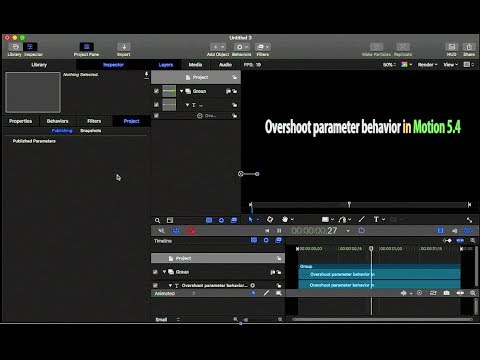This screenshot has width=480, height=360.
Task: Open the Add Object menu button
Action: [x=218, y=47]
